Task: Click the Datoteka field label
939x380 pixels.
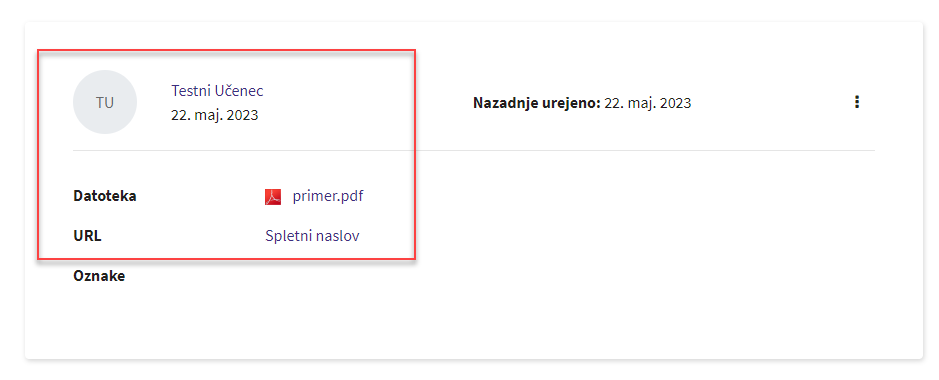Action: [x=105, y=196]
